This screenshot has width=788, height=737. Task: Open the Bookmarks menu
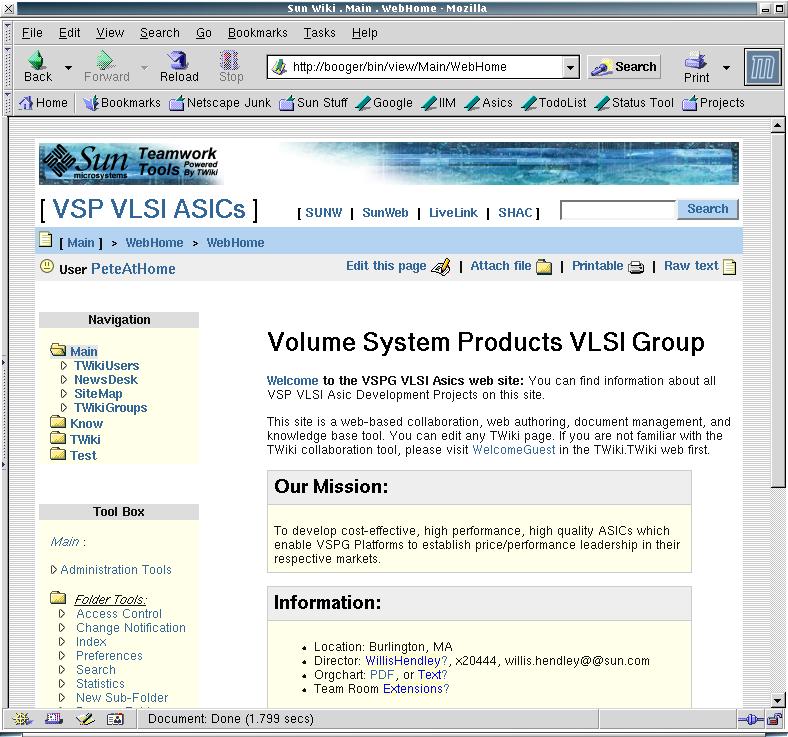pyautogui.click(x=257, y=33)
